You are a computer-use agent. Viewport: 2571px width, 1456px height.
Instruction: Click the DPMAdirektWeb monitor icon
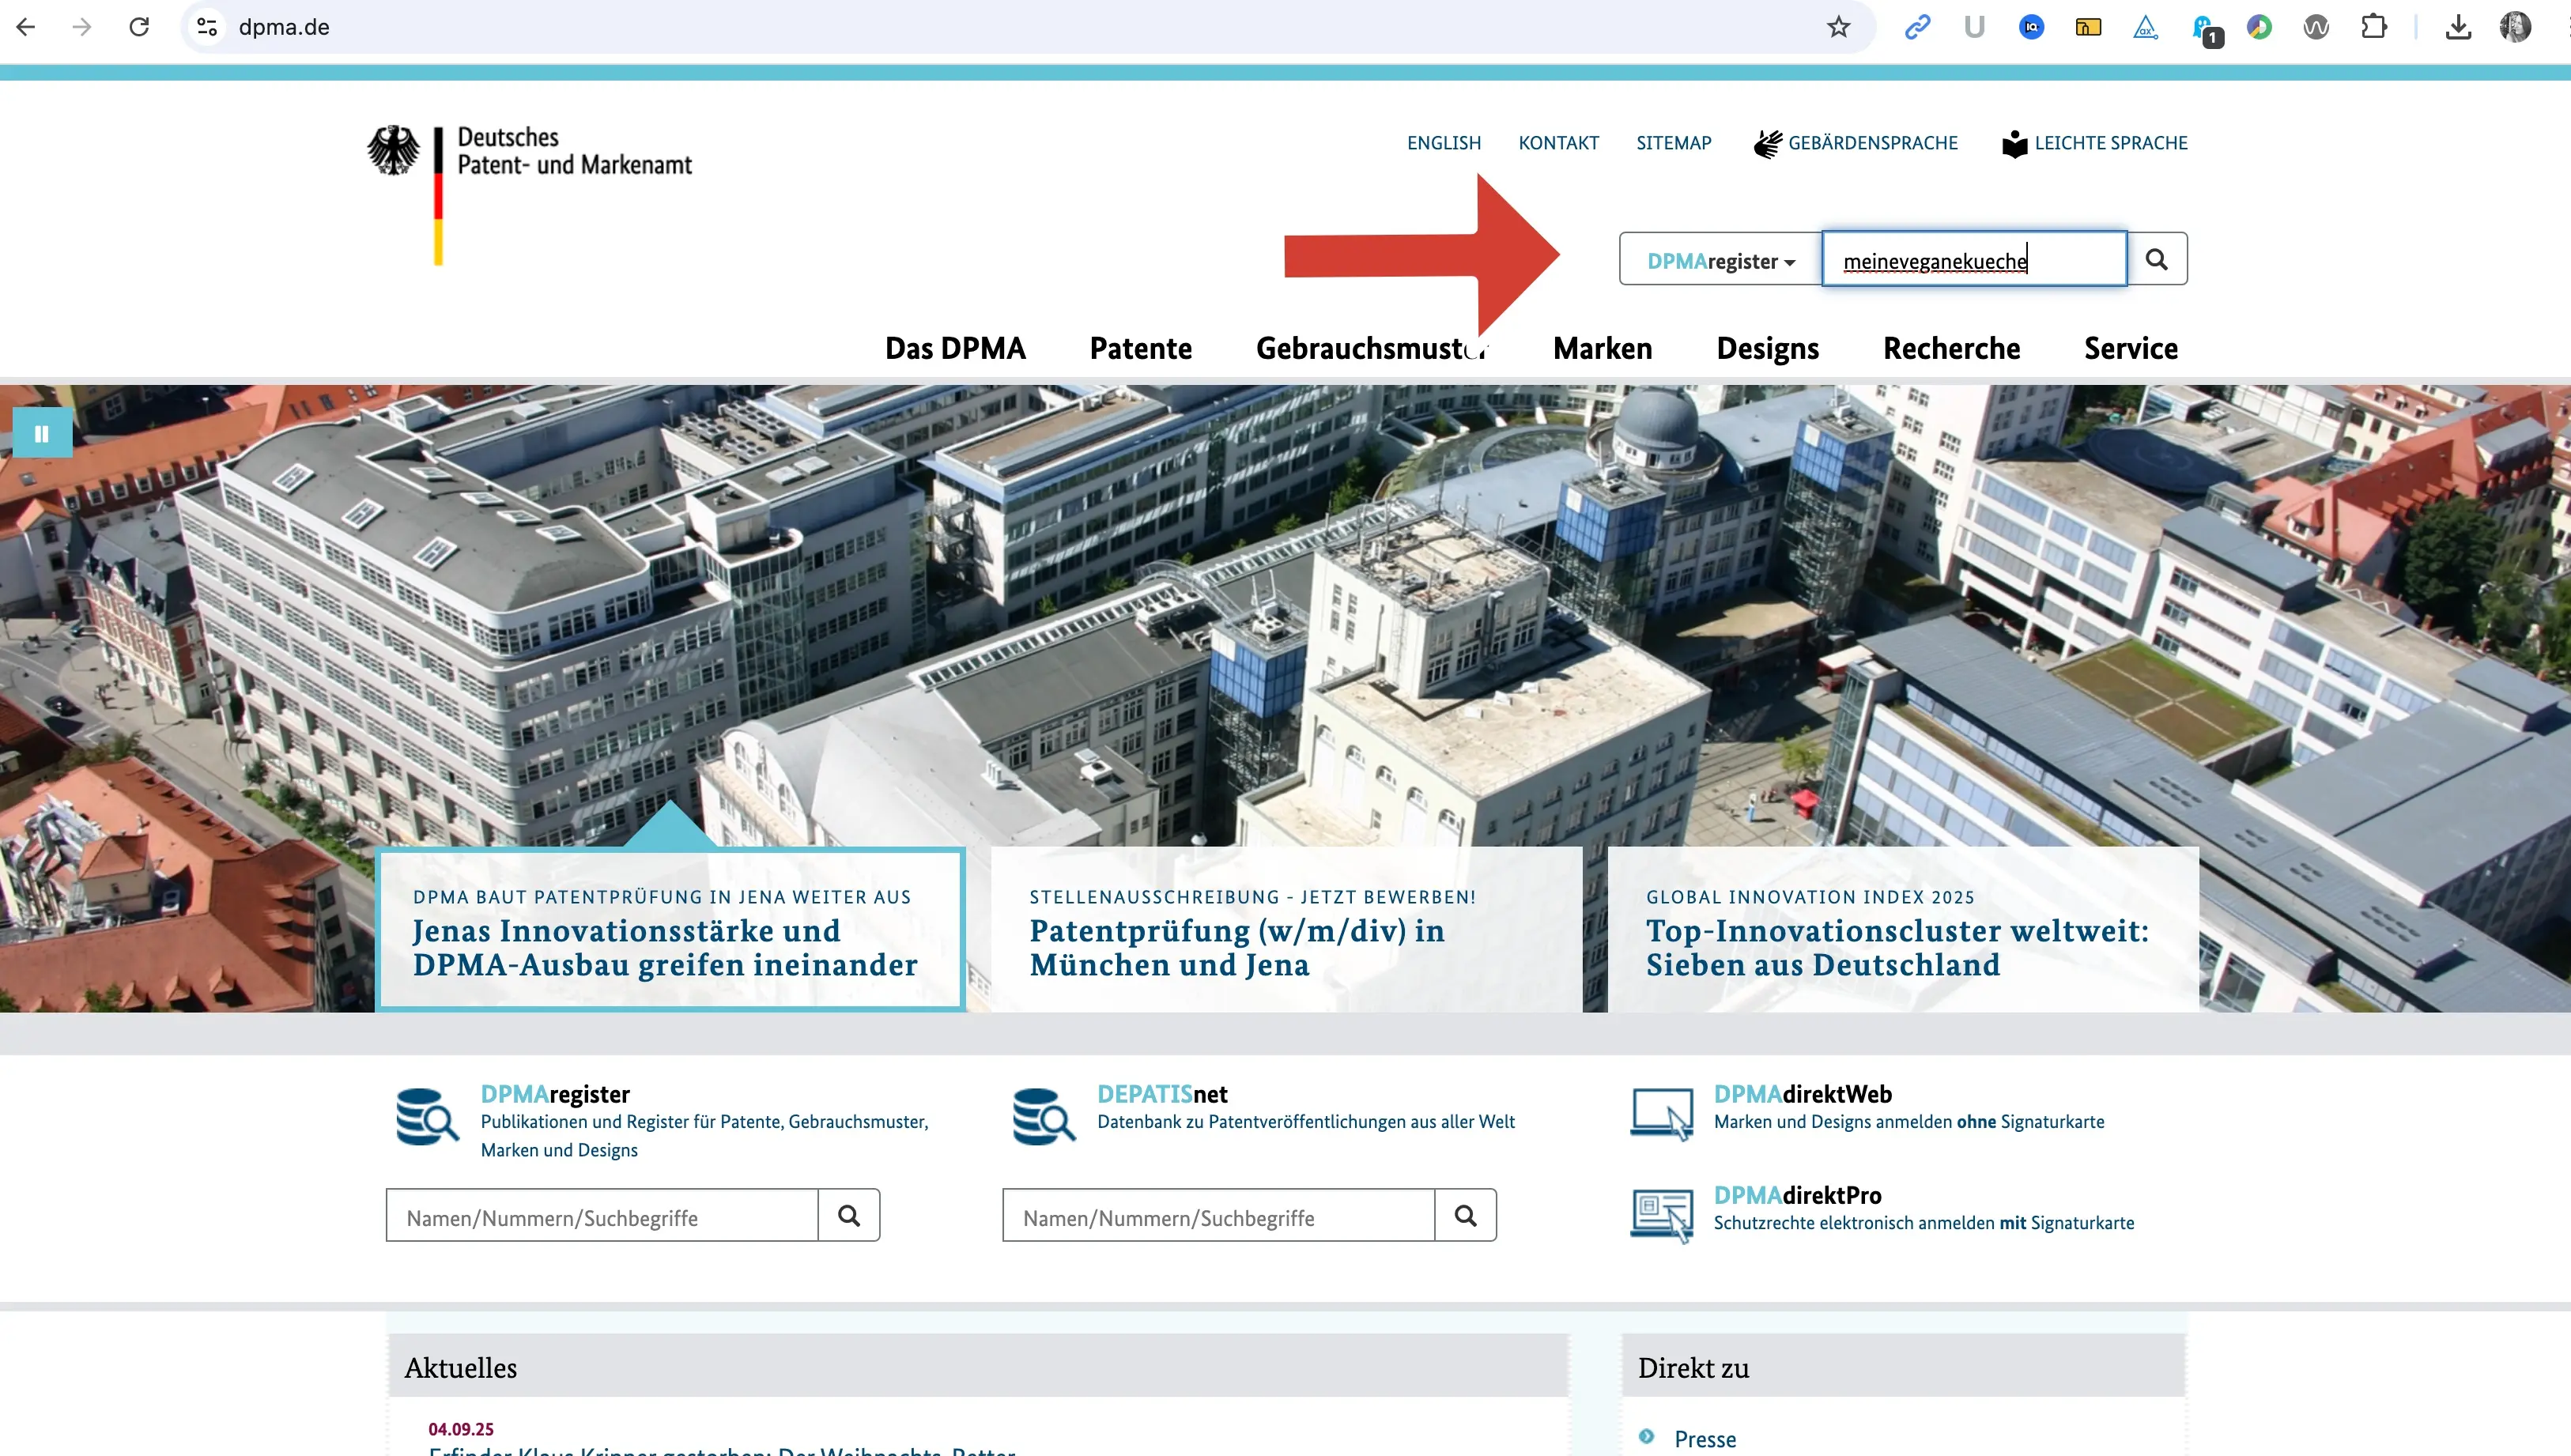1662,1114
